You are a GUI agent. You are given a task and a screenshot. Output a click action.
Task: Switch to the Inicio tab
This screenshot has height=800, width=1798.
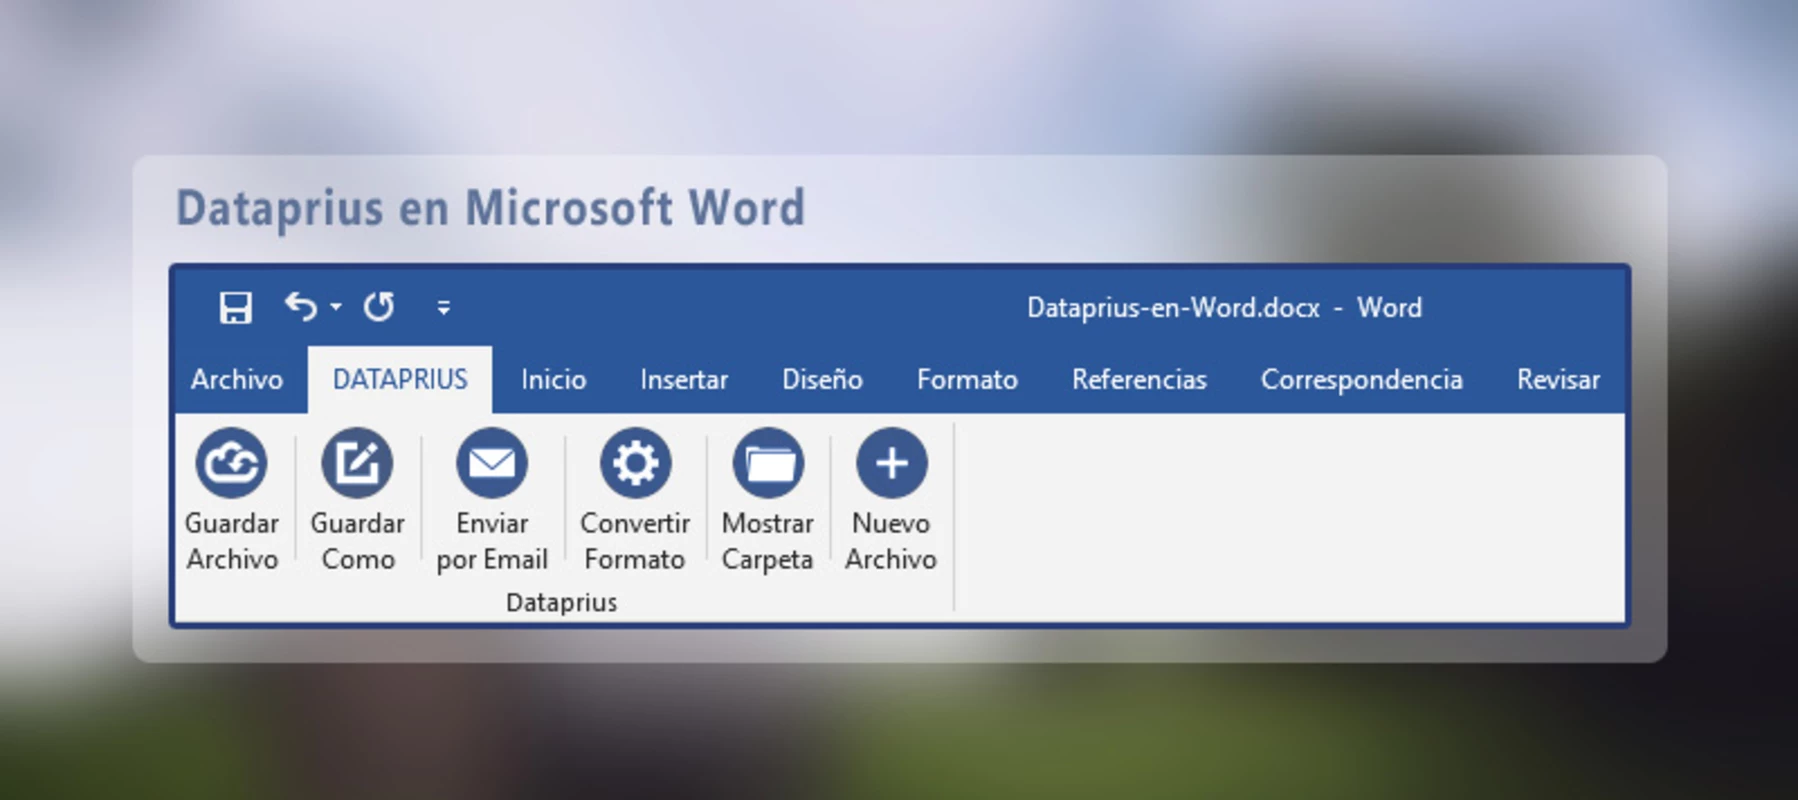[x=553, y=380]
